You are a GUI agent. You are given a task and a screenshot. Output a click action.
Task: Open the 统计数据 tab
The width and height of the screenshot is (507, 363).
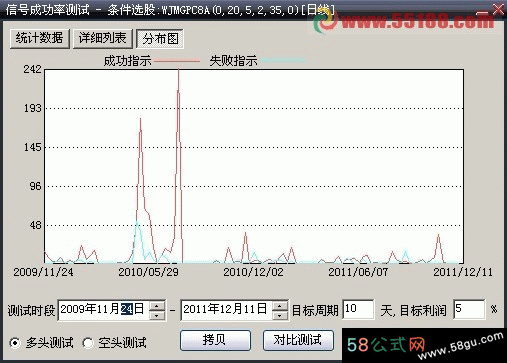tap(40, 39)
